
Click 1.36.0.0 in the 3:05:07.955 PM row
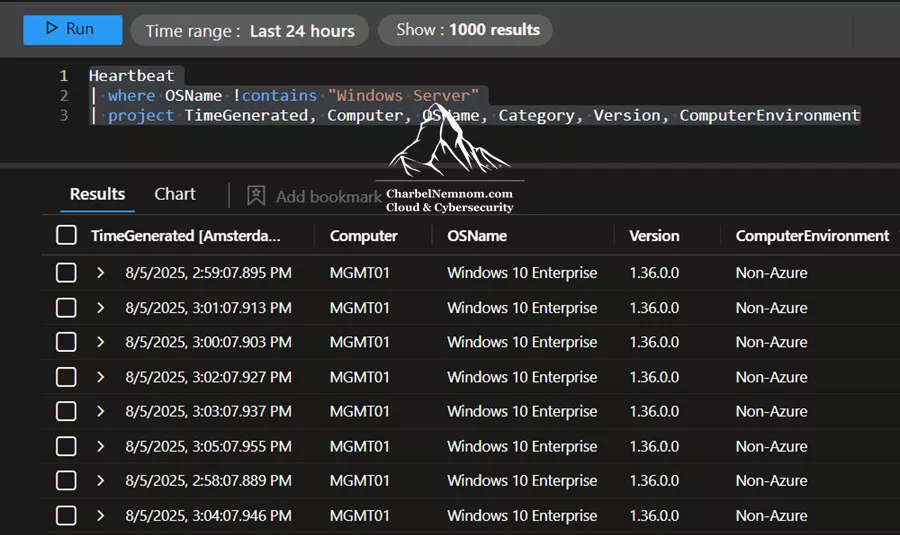(654, 446)
